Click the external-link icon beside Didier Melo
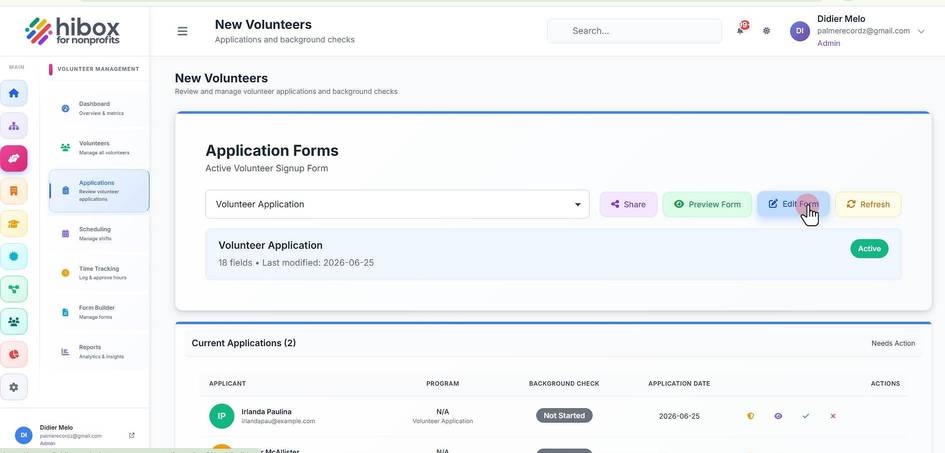 132,435
